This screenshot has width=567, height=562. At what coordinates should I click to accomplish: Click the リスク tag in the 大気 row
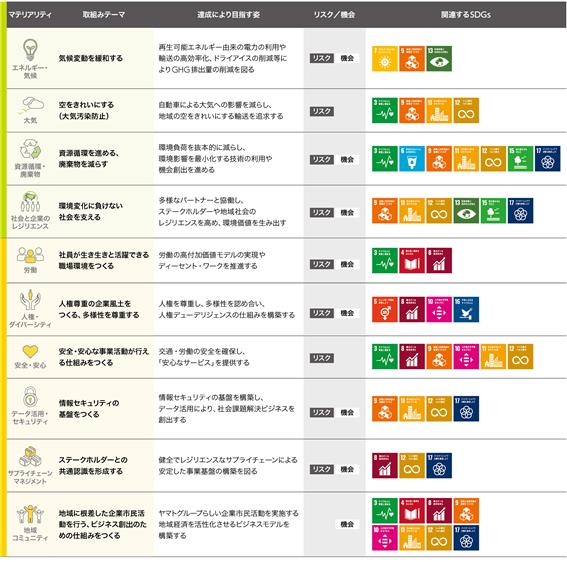[x=322, y=111]
